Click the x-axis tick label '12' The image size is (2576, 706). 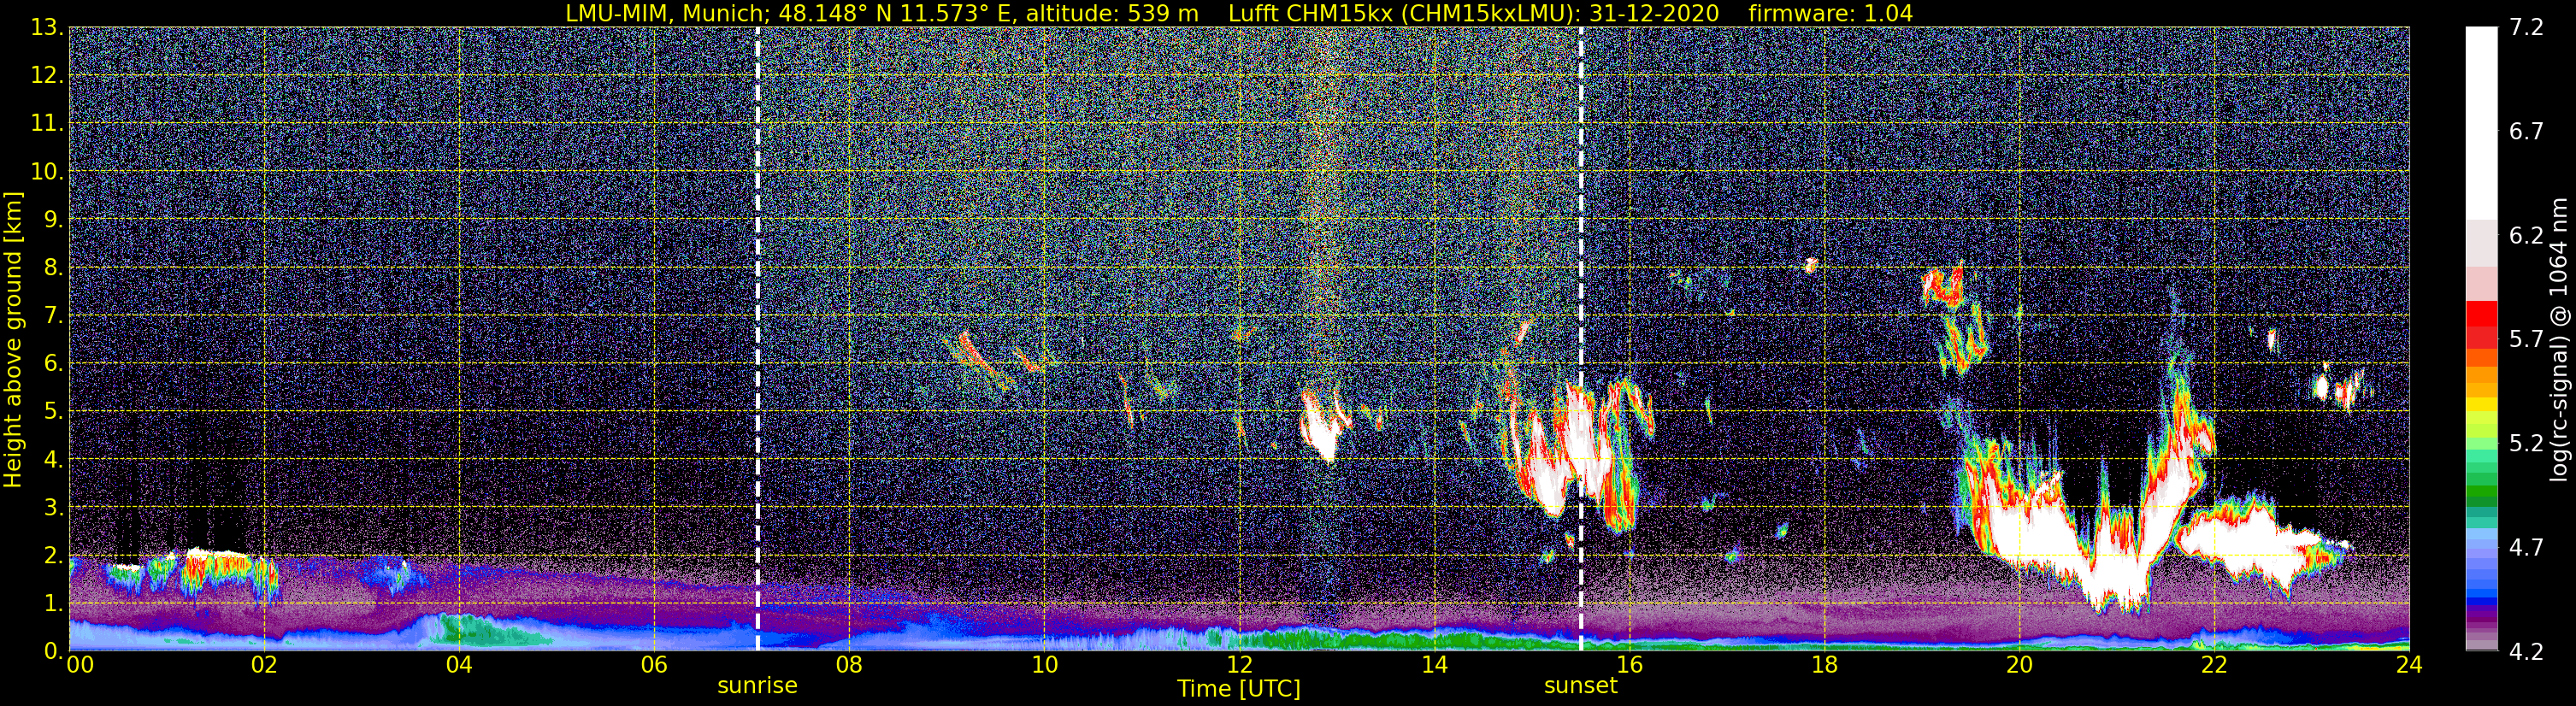click(1239, 665)
